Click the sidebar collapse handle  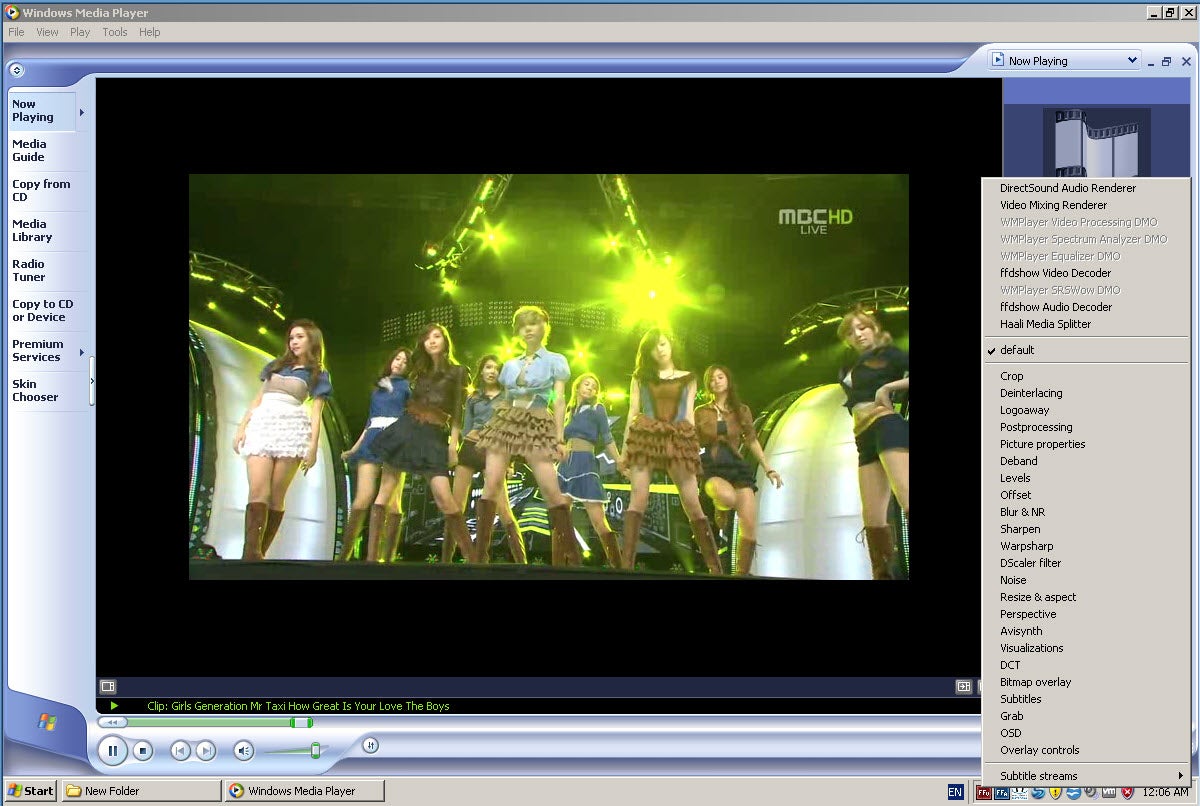coord(92,380)
